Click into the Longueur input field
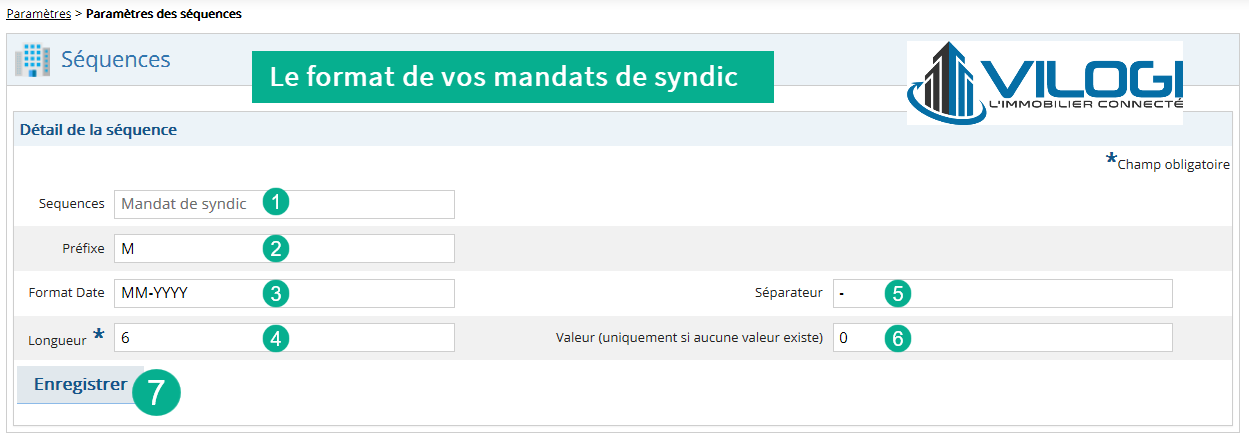Screen dimensions: 1249x444 tap(284, 338)
